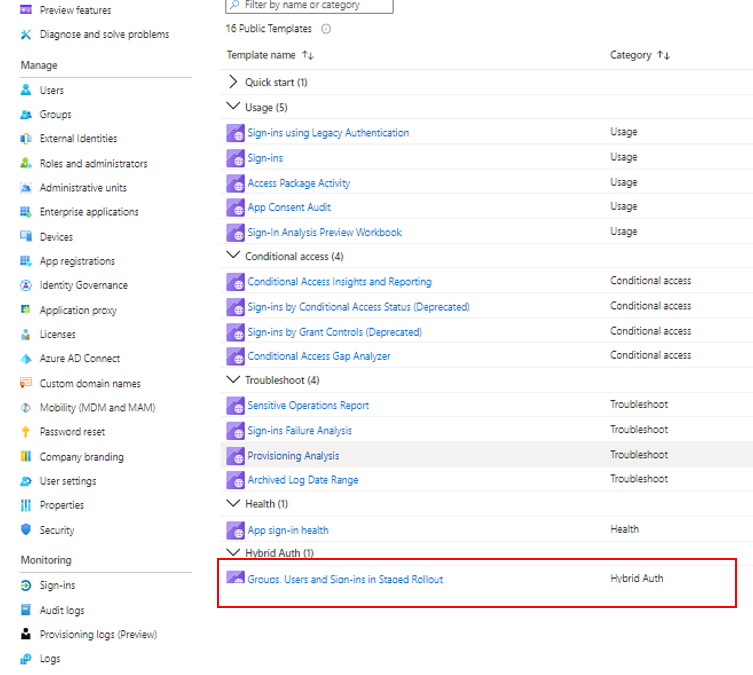The width and height of the screenshot is (753, 675).
Task: Open Audit logs under Monitoring
Action: pyautogui.click(x=62, y=610)
